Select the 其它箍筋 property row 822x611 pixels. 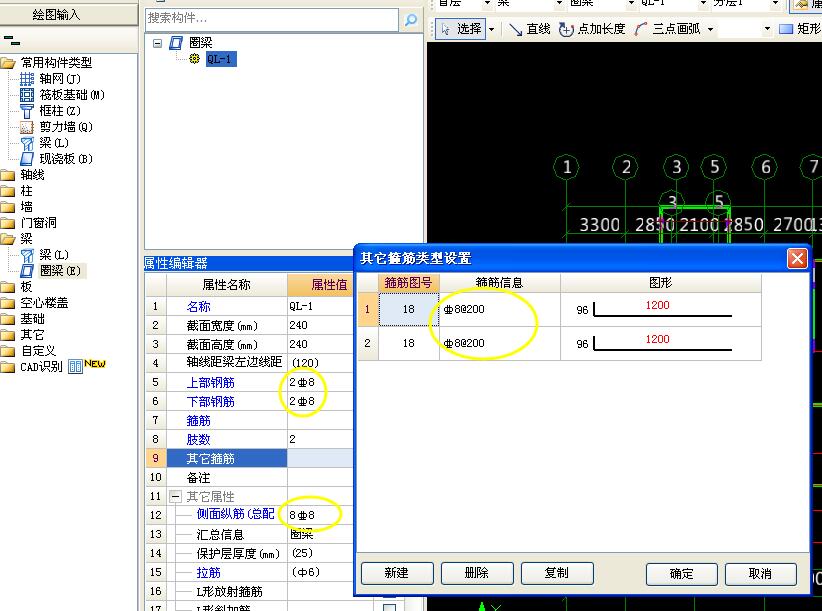250,459
